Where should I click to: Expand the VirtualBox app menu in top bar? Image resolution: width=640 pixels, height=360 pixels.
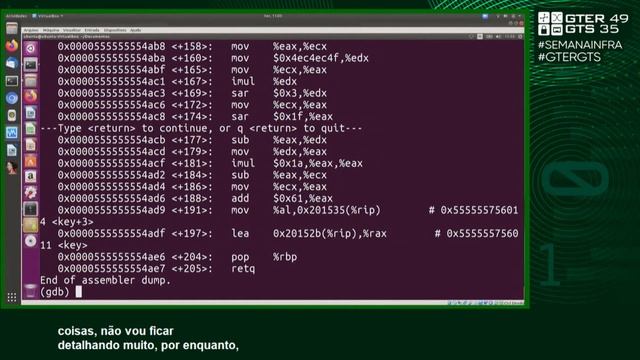tap(48, 16)
